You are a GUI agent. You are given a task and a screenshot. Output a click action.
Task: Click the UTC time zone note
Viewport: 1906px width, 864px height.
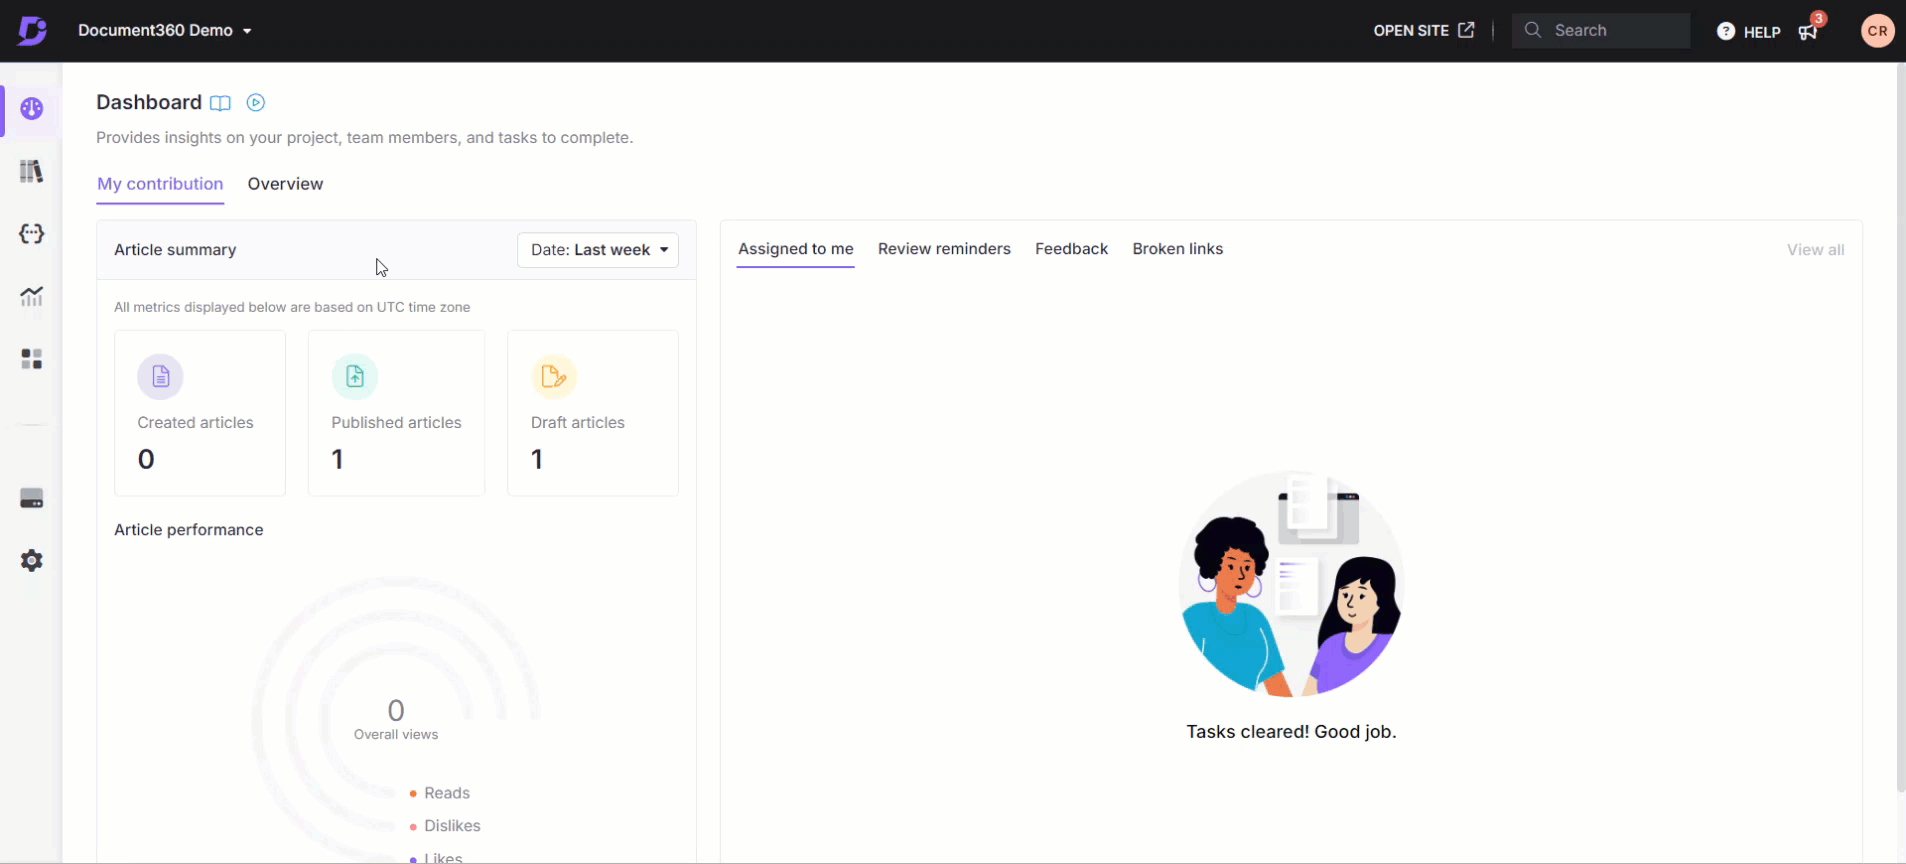(292, 307)
